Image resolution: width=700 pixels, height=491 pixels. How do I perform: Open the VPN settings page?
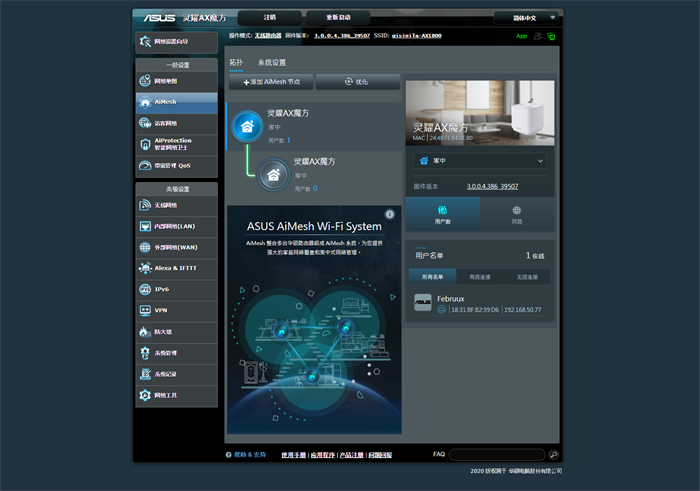[x=176, y=310]
